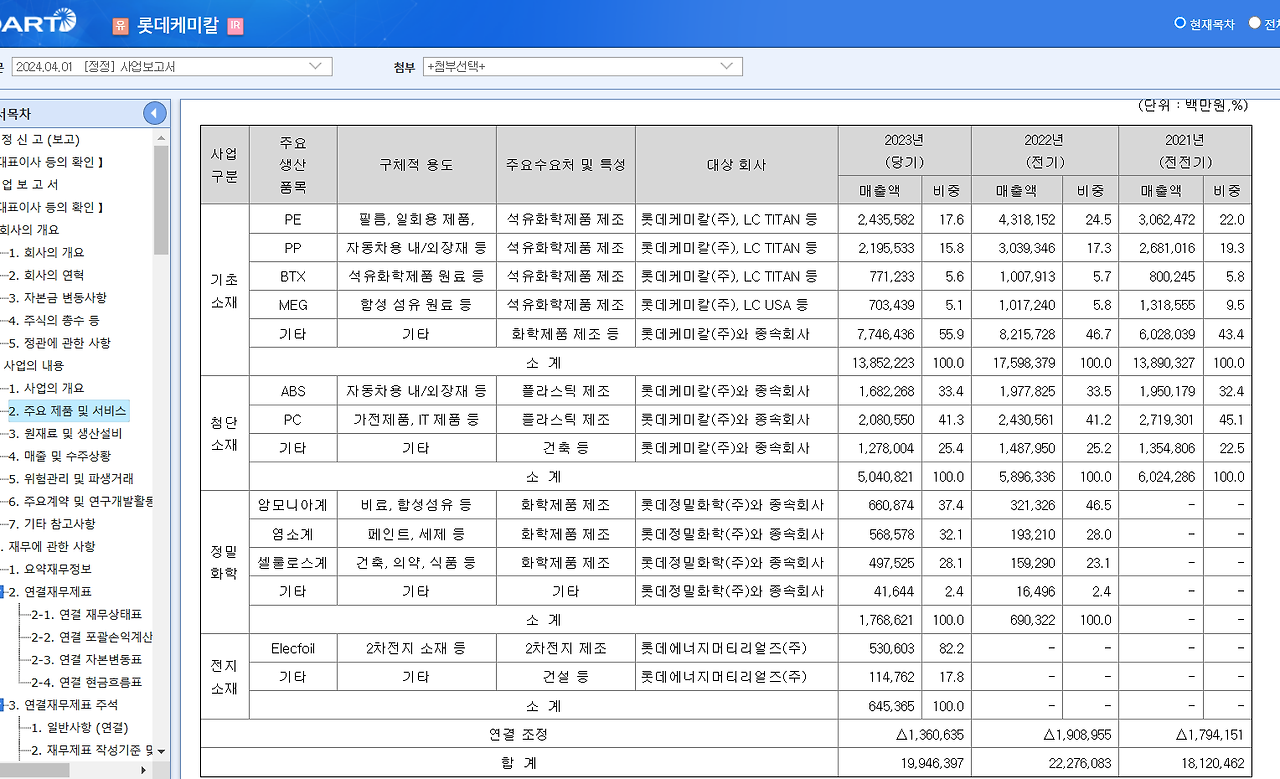Screen dimensions: 1280x779
Task: Collapse the 3. 연결재무제표 주석 tree node
Action: point(4,705)
